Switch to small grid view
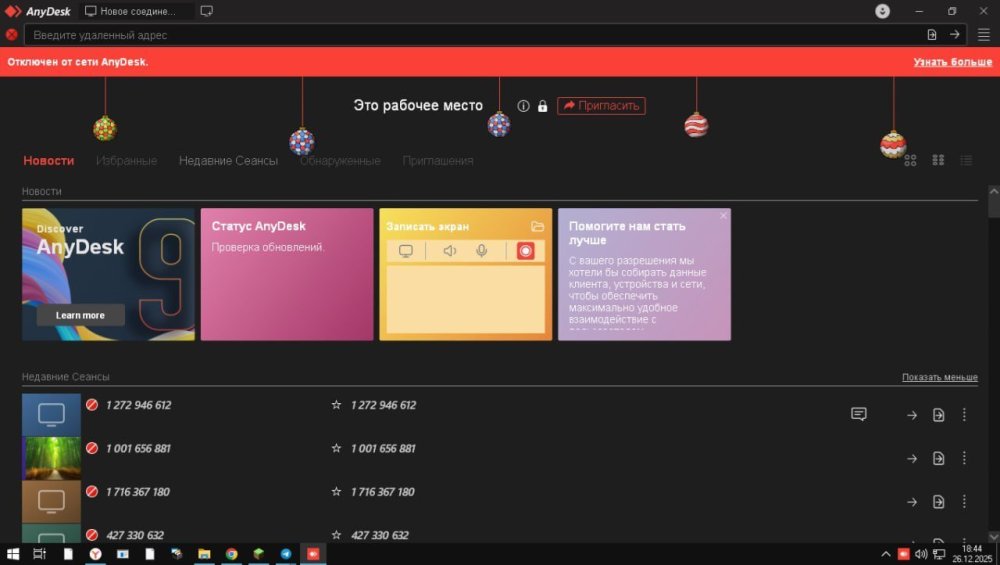This screenshot has width=1000, height=565. pos(938,160)
